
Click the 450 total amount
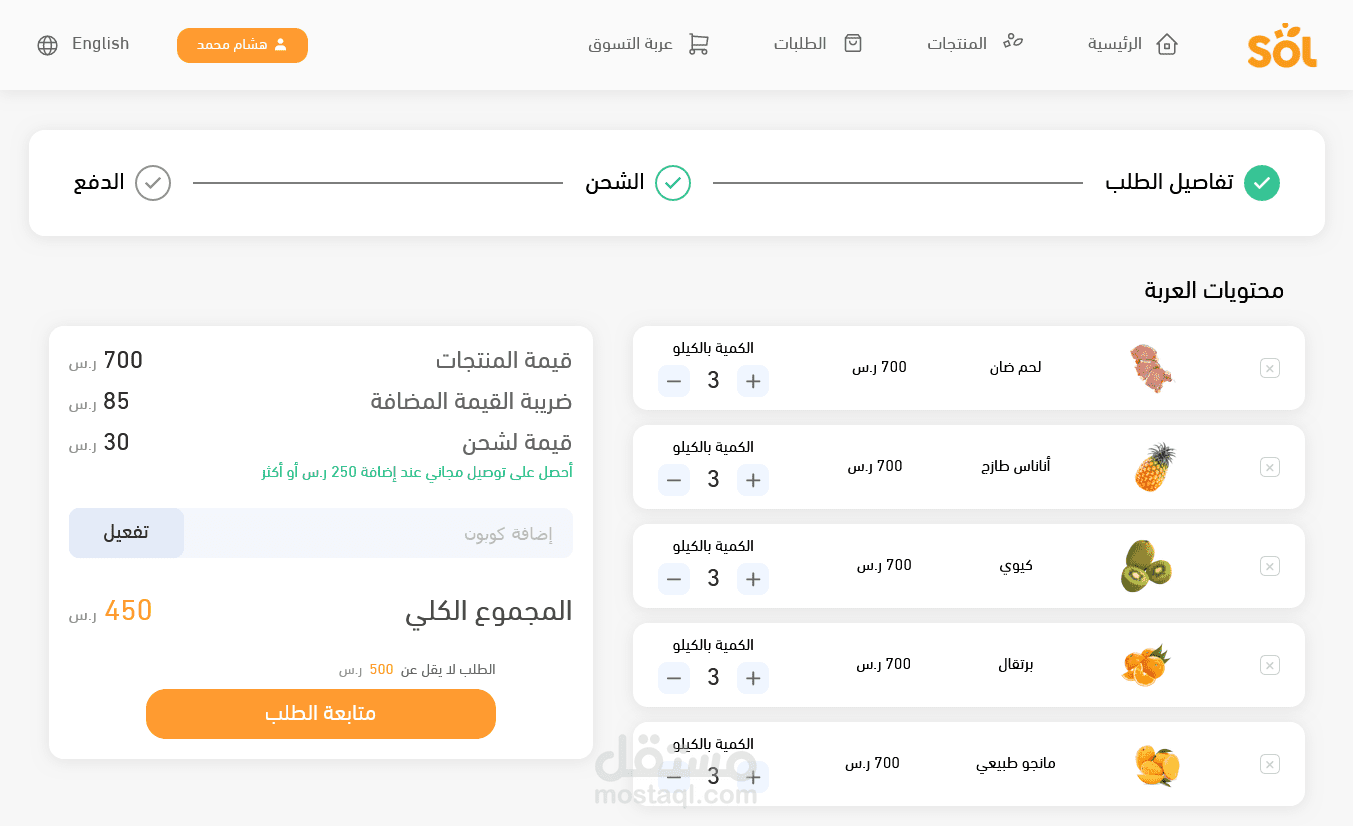(128, 610)
